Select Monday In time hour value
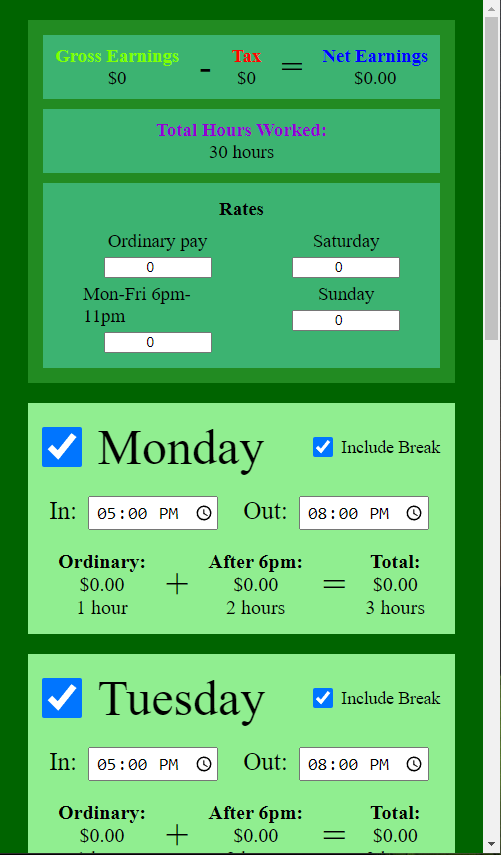Image resolution: width=501 pixels, height=855 pixels. pyautogui.click(x=106, y=514)
